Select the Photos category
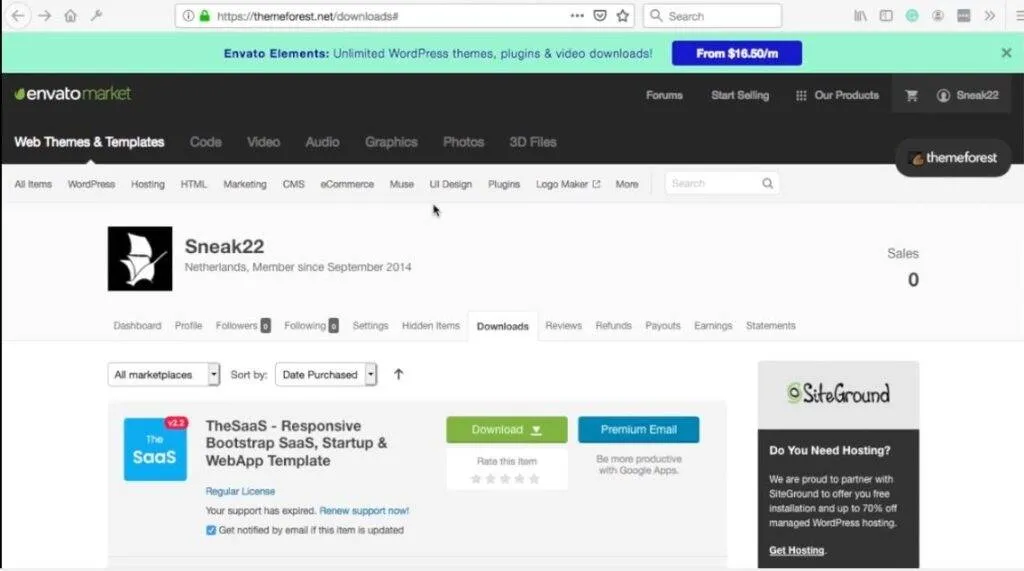1024x571 pixels. coord(463,142)
